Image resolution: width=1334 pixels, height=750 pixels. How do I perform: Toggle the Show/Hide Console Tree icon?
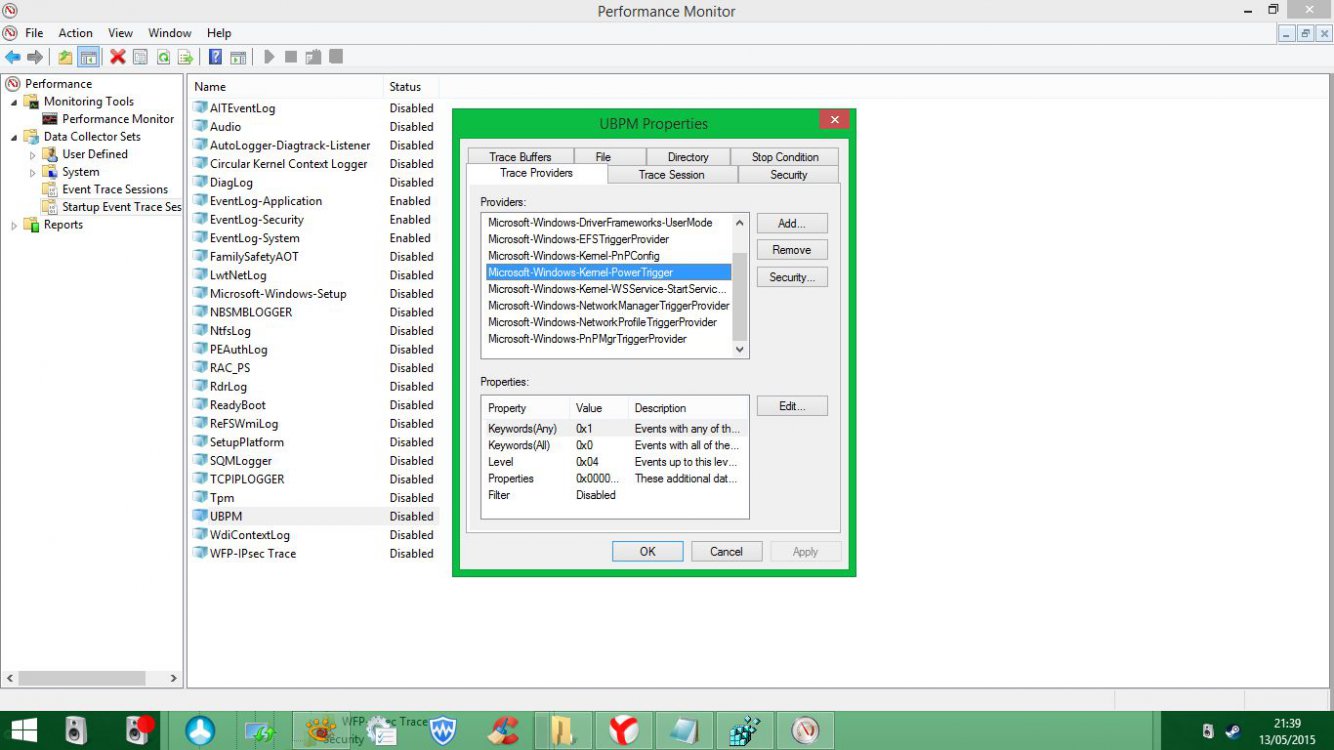(88, 57)
